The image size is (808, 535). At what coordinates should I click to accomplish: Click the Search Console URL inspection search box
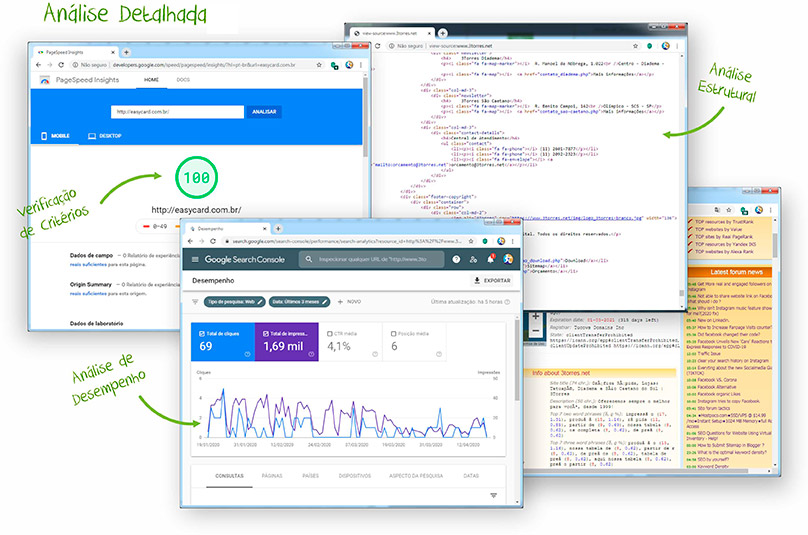[371, 259]
